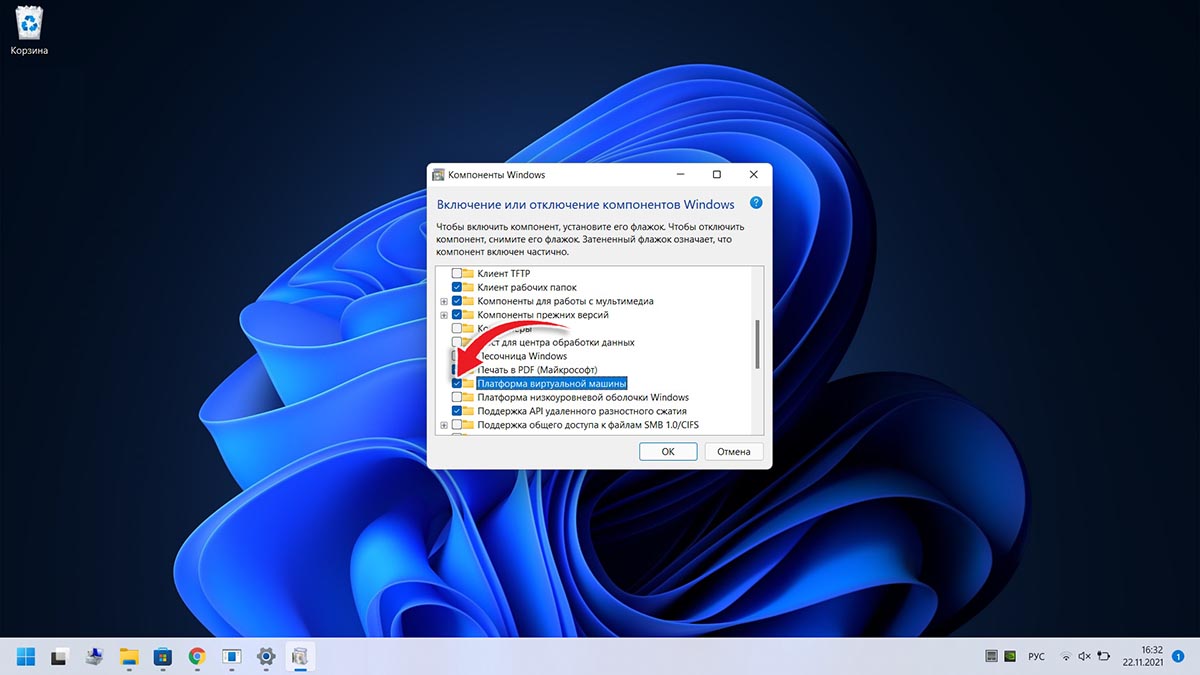Image resolution: width=1200 pixels, height=675 pixels.
Task: Expand Компоненты прежних версий node
Action: 444,315
